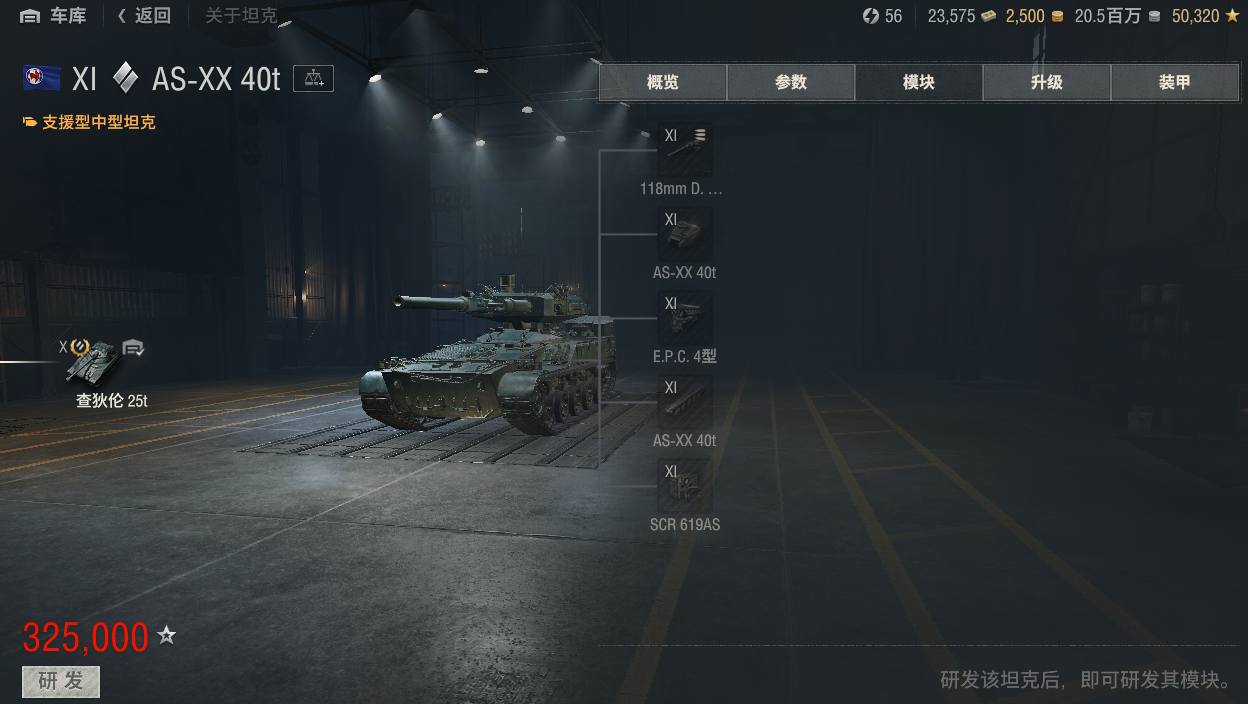Click the 研发 research button
Image resolution: width=1248 pixels, height=704 pixels.
click(61, 682)
